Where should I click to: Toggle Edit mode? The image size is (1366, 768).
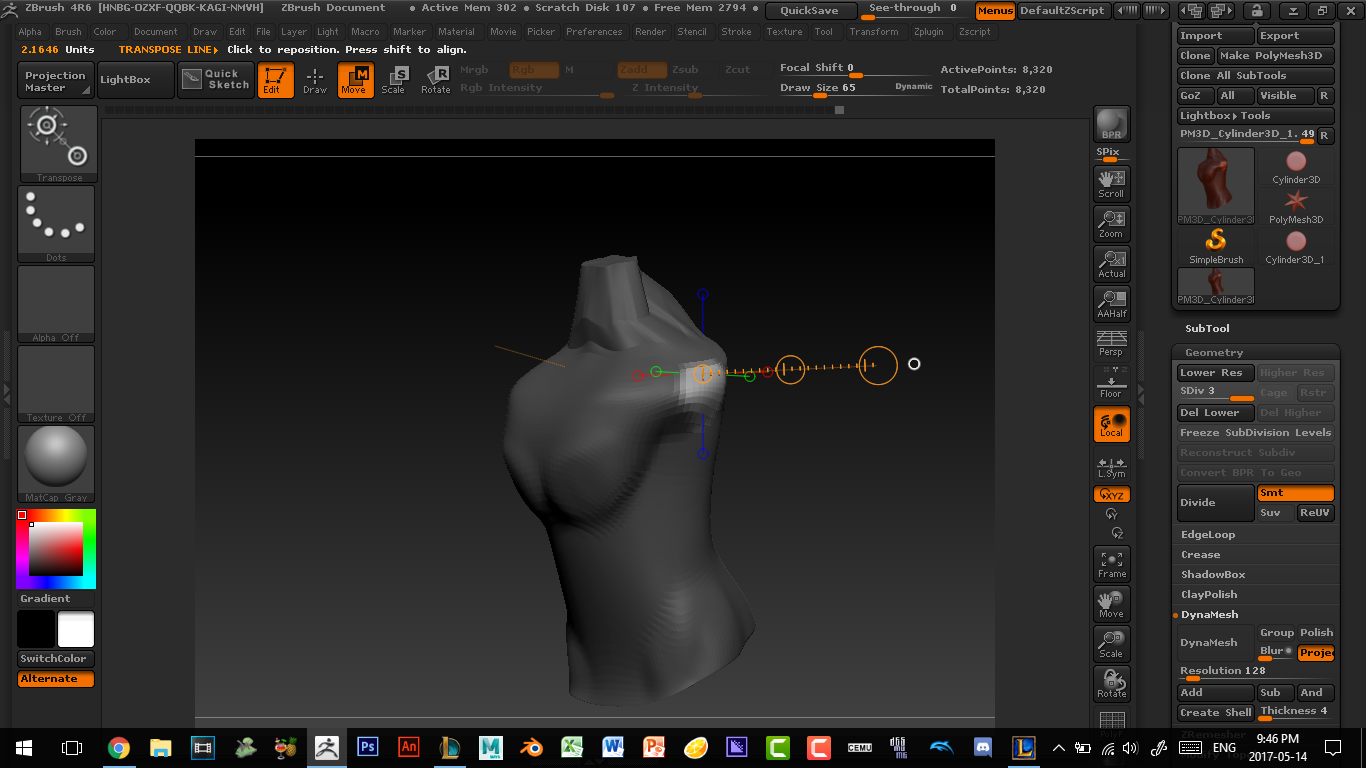point(275,80)
